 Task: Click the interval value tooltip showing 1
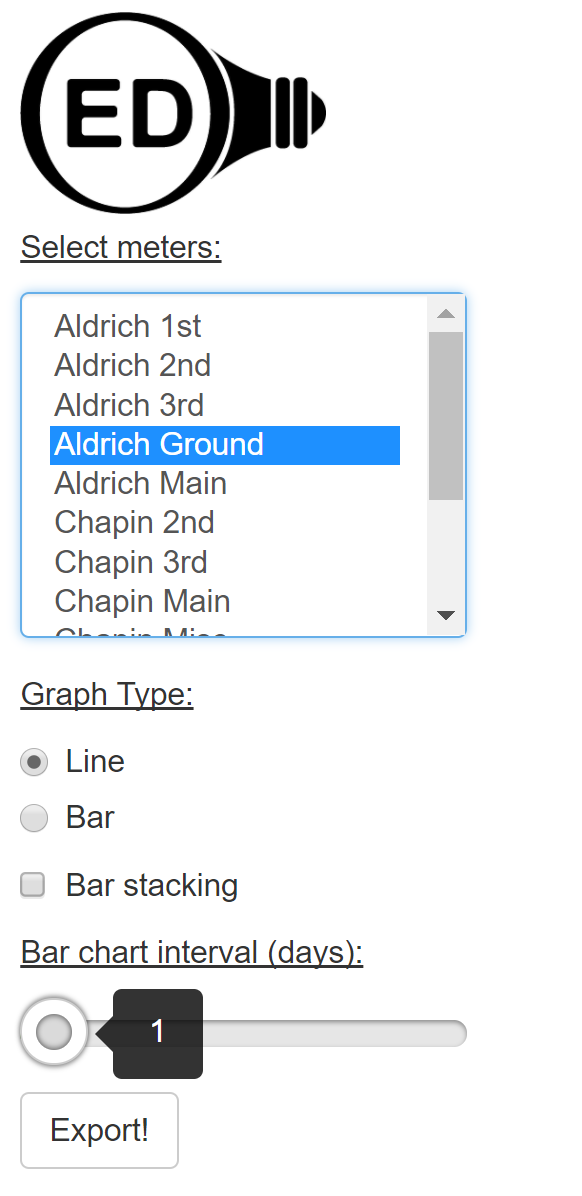(157, 1033)
